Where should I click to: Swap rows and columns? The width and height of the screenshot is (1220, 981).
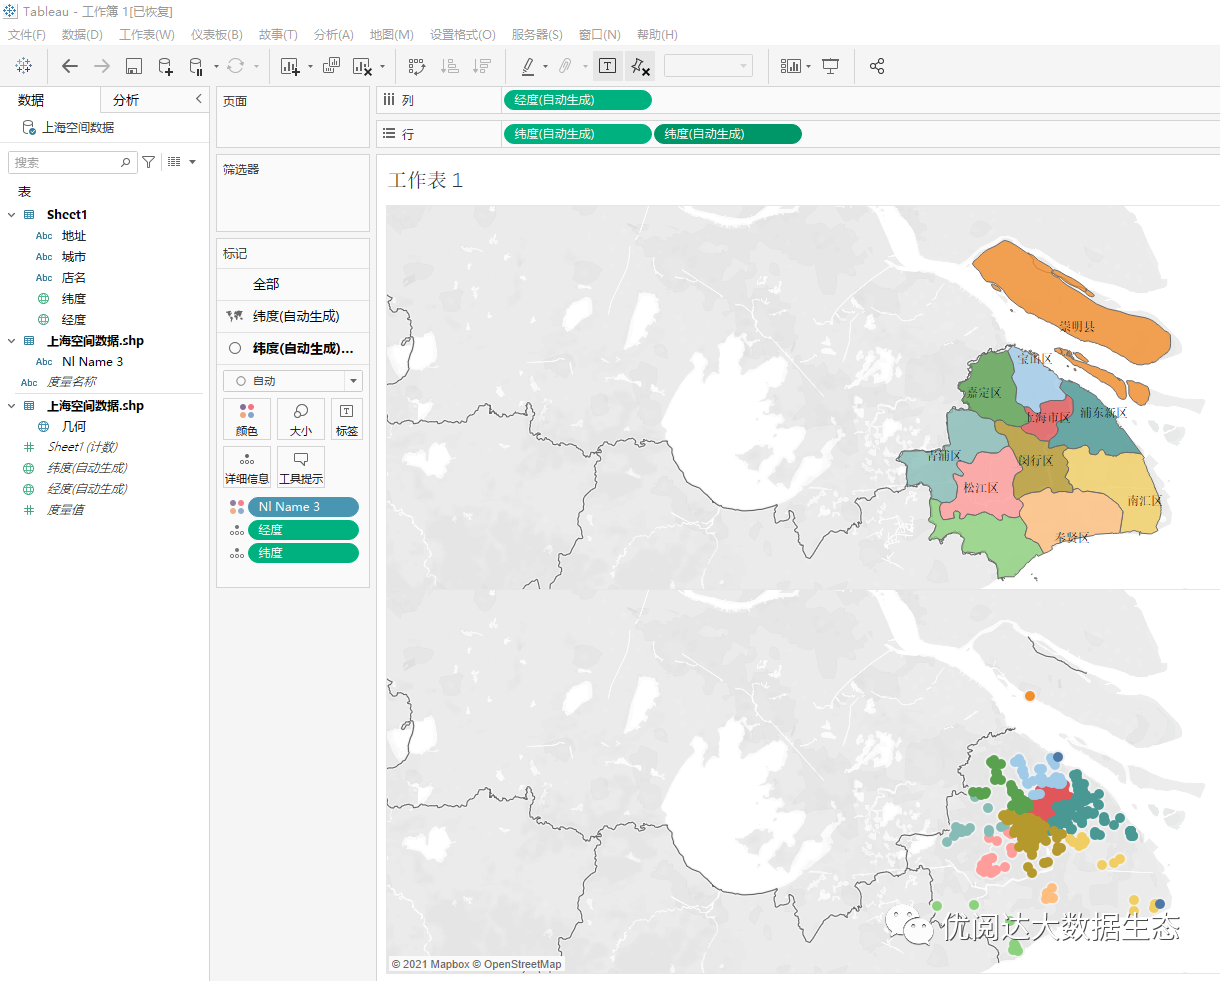[417, 66]
